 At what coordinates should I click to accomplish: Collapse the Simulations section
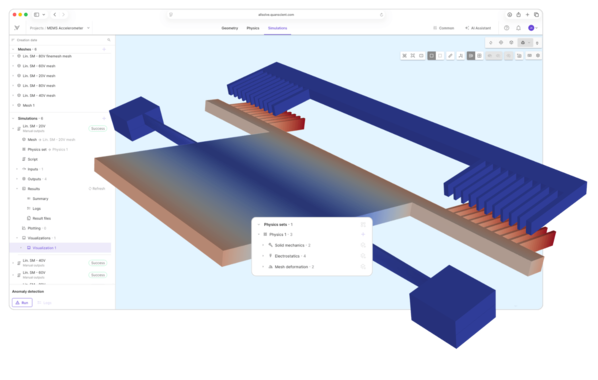pos(13,118)
